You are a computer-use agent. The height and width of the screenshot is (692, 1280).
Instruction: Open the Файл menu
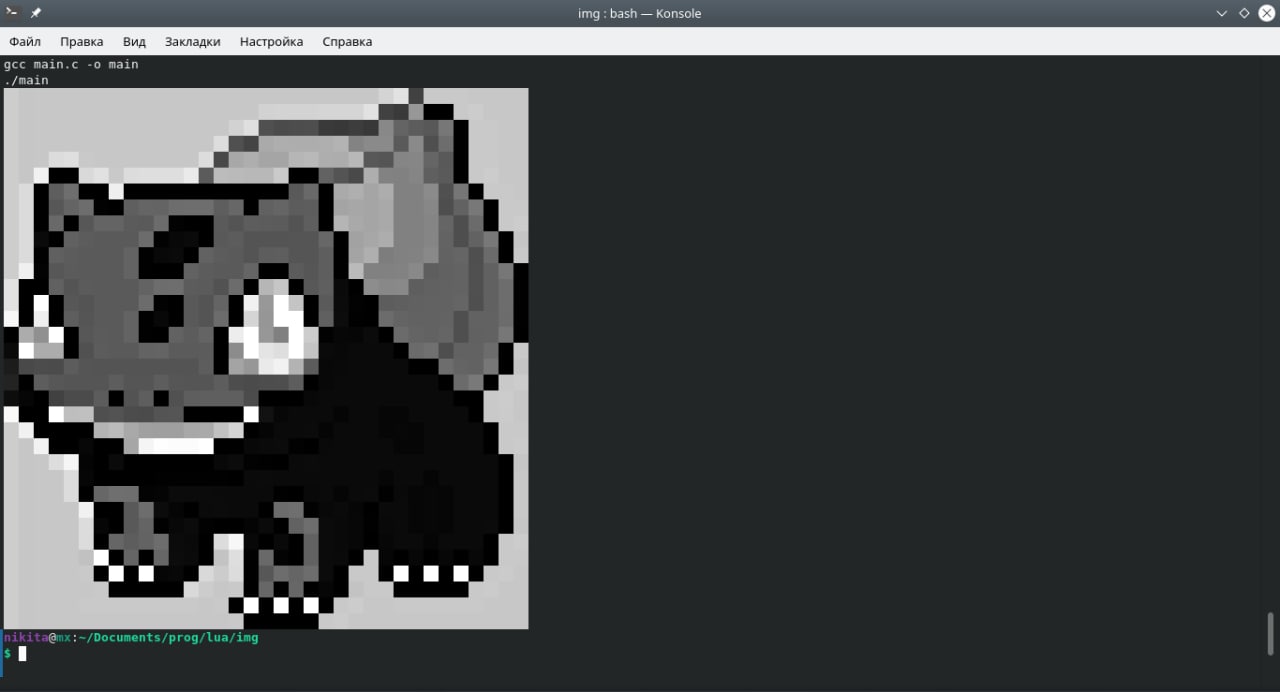click(x=25, y=41)
